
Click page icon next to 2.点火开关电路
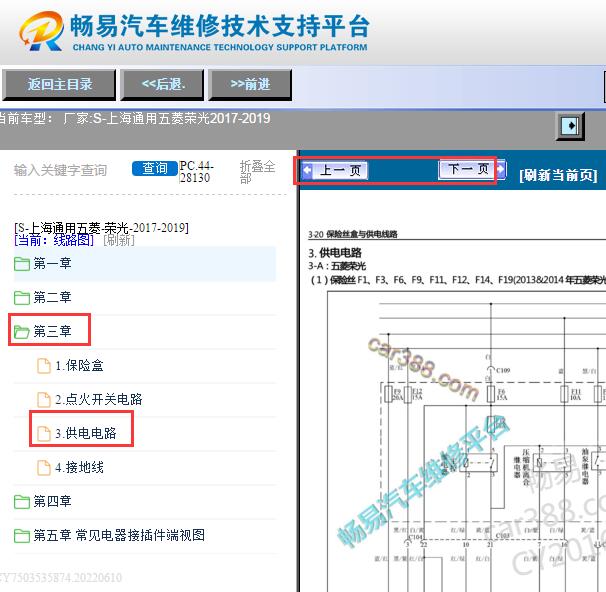coord(44,400)
